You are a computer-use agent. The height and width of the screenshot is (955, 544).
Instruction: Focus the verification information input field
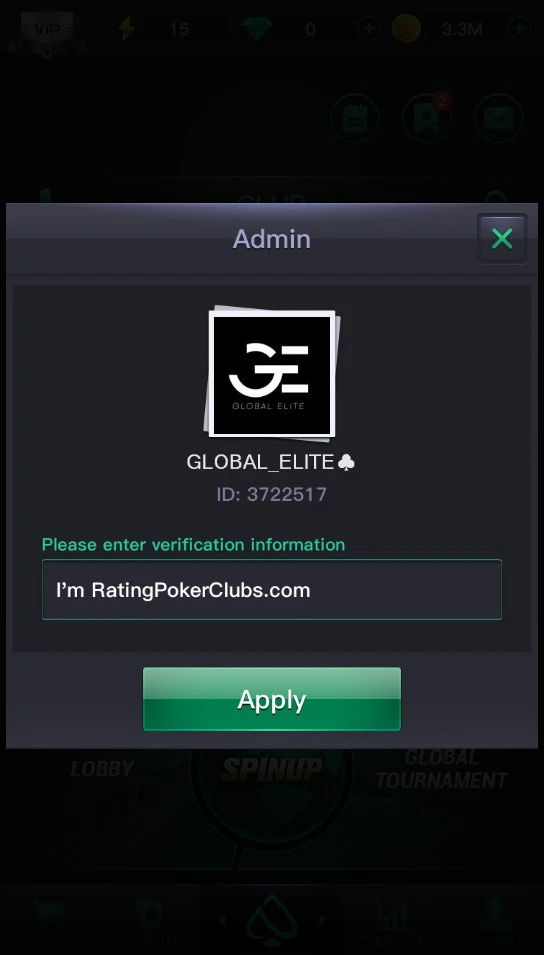tap(272, 590)
